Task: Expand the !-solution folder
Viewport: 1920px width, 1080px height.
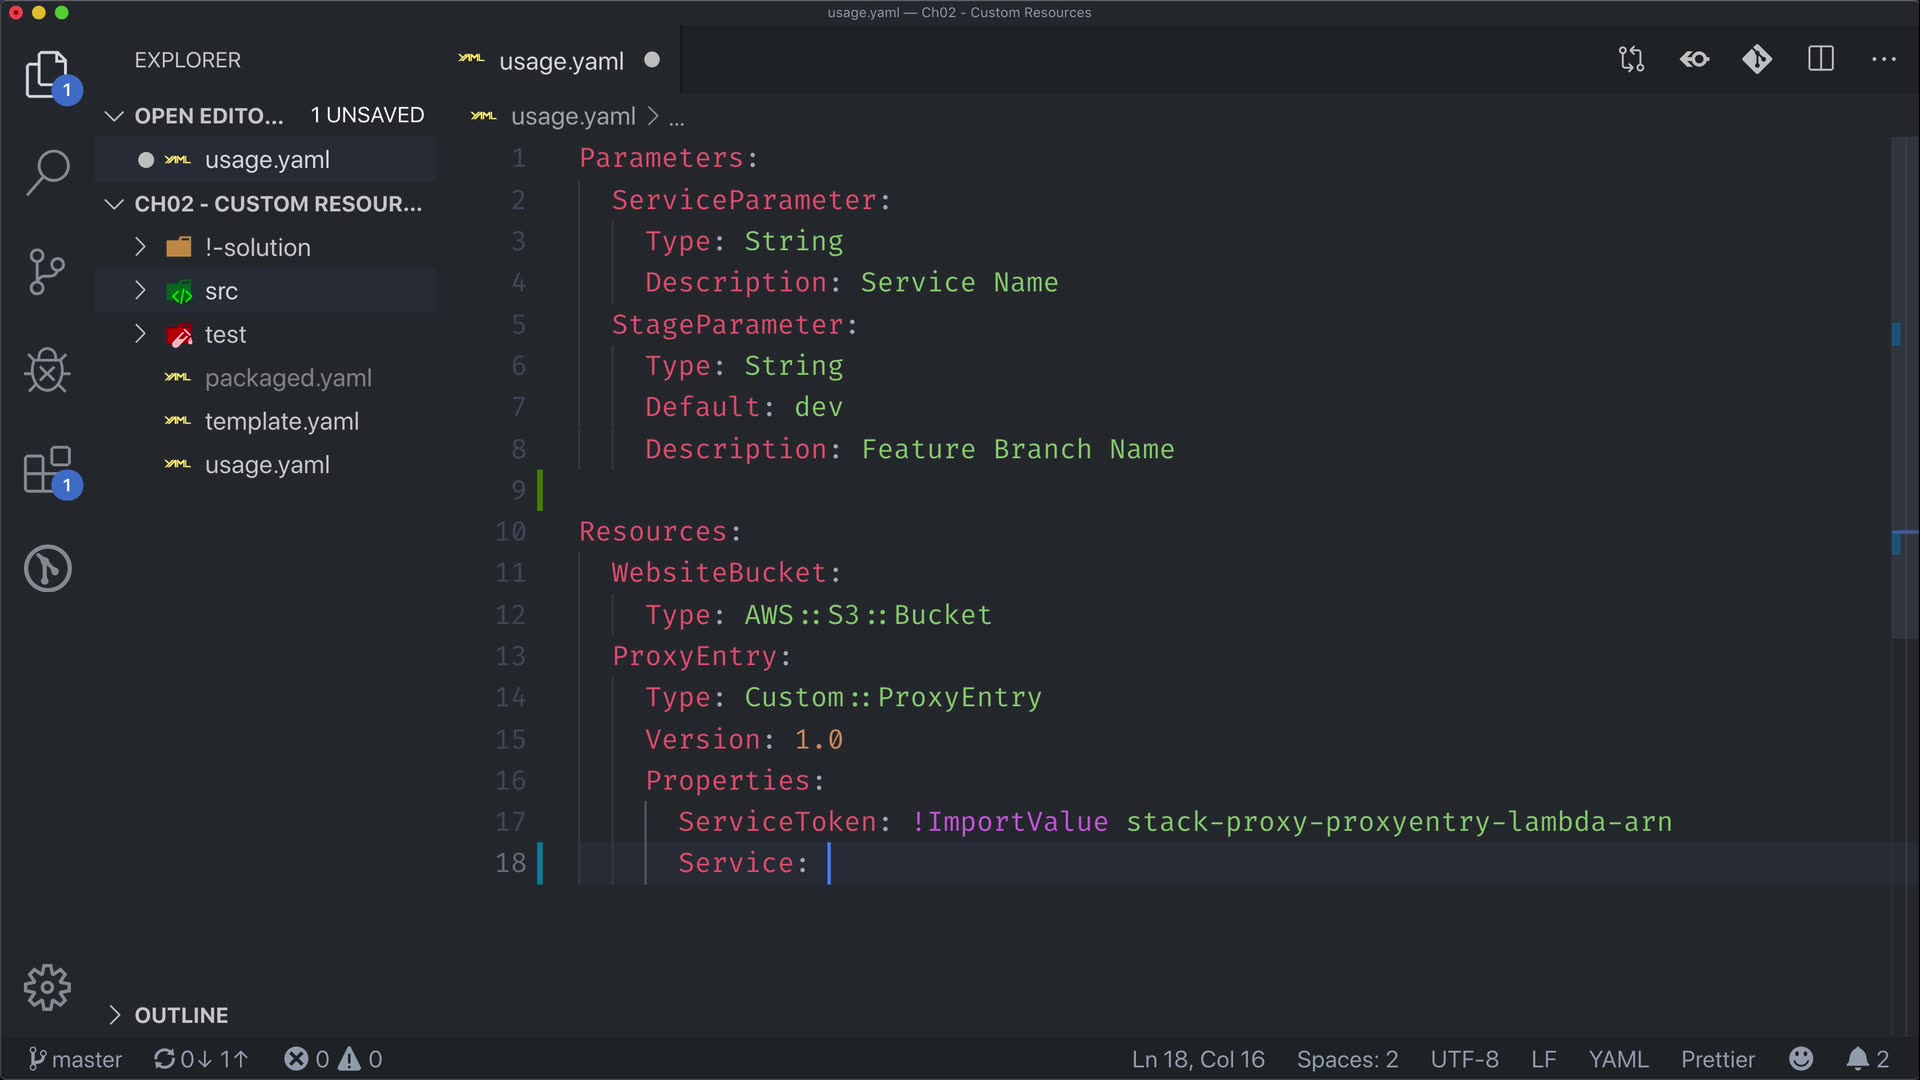Action: (x=257, y=247)
